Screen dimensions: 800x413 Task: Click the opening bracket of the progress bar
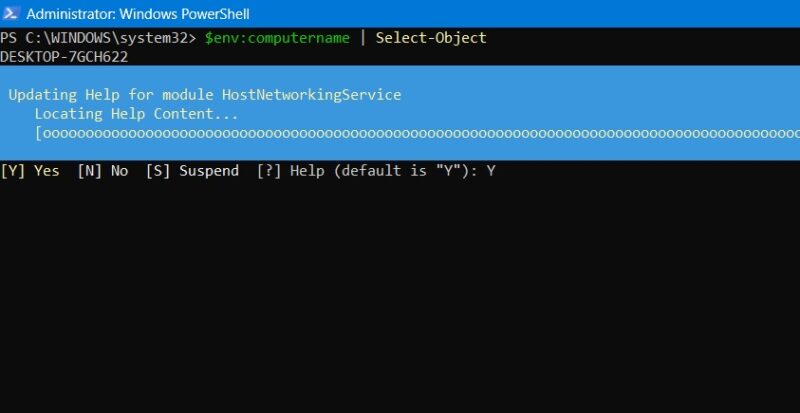point(38,133)
